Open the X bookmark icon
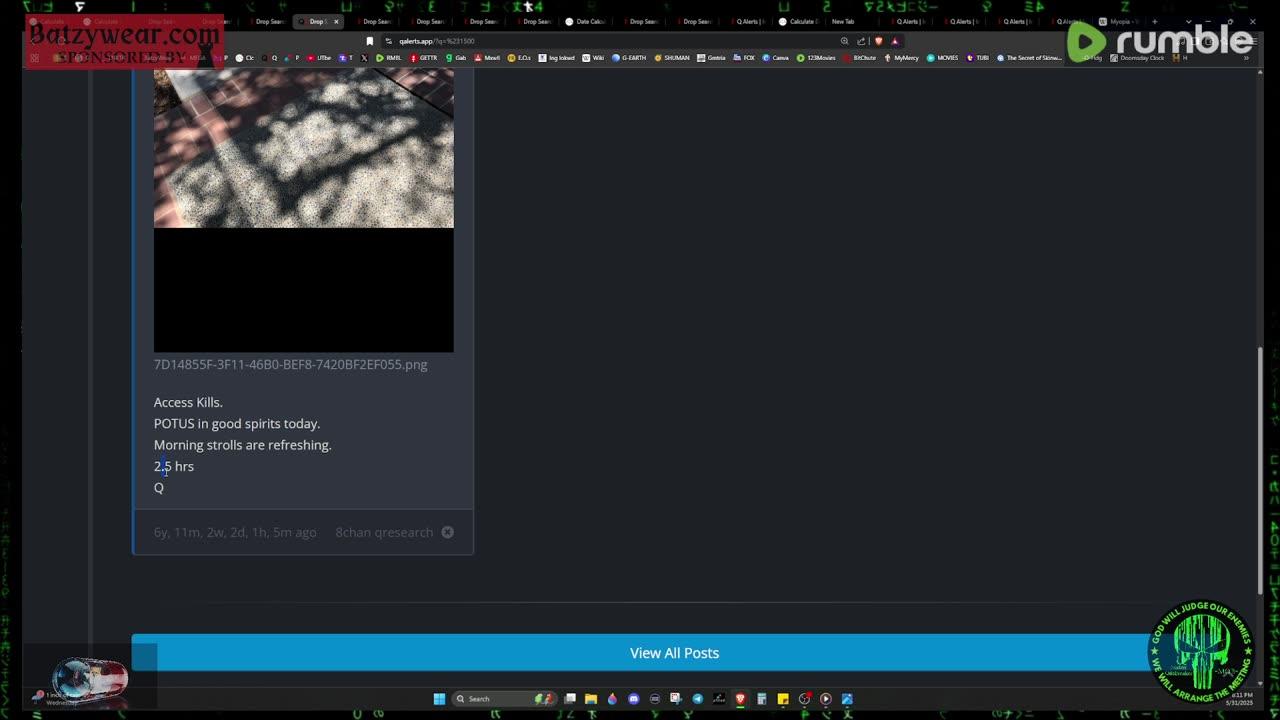The height and width of the screenshot is (720, 1280). click(364, 58)
